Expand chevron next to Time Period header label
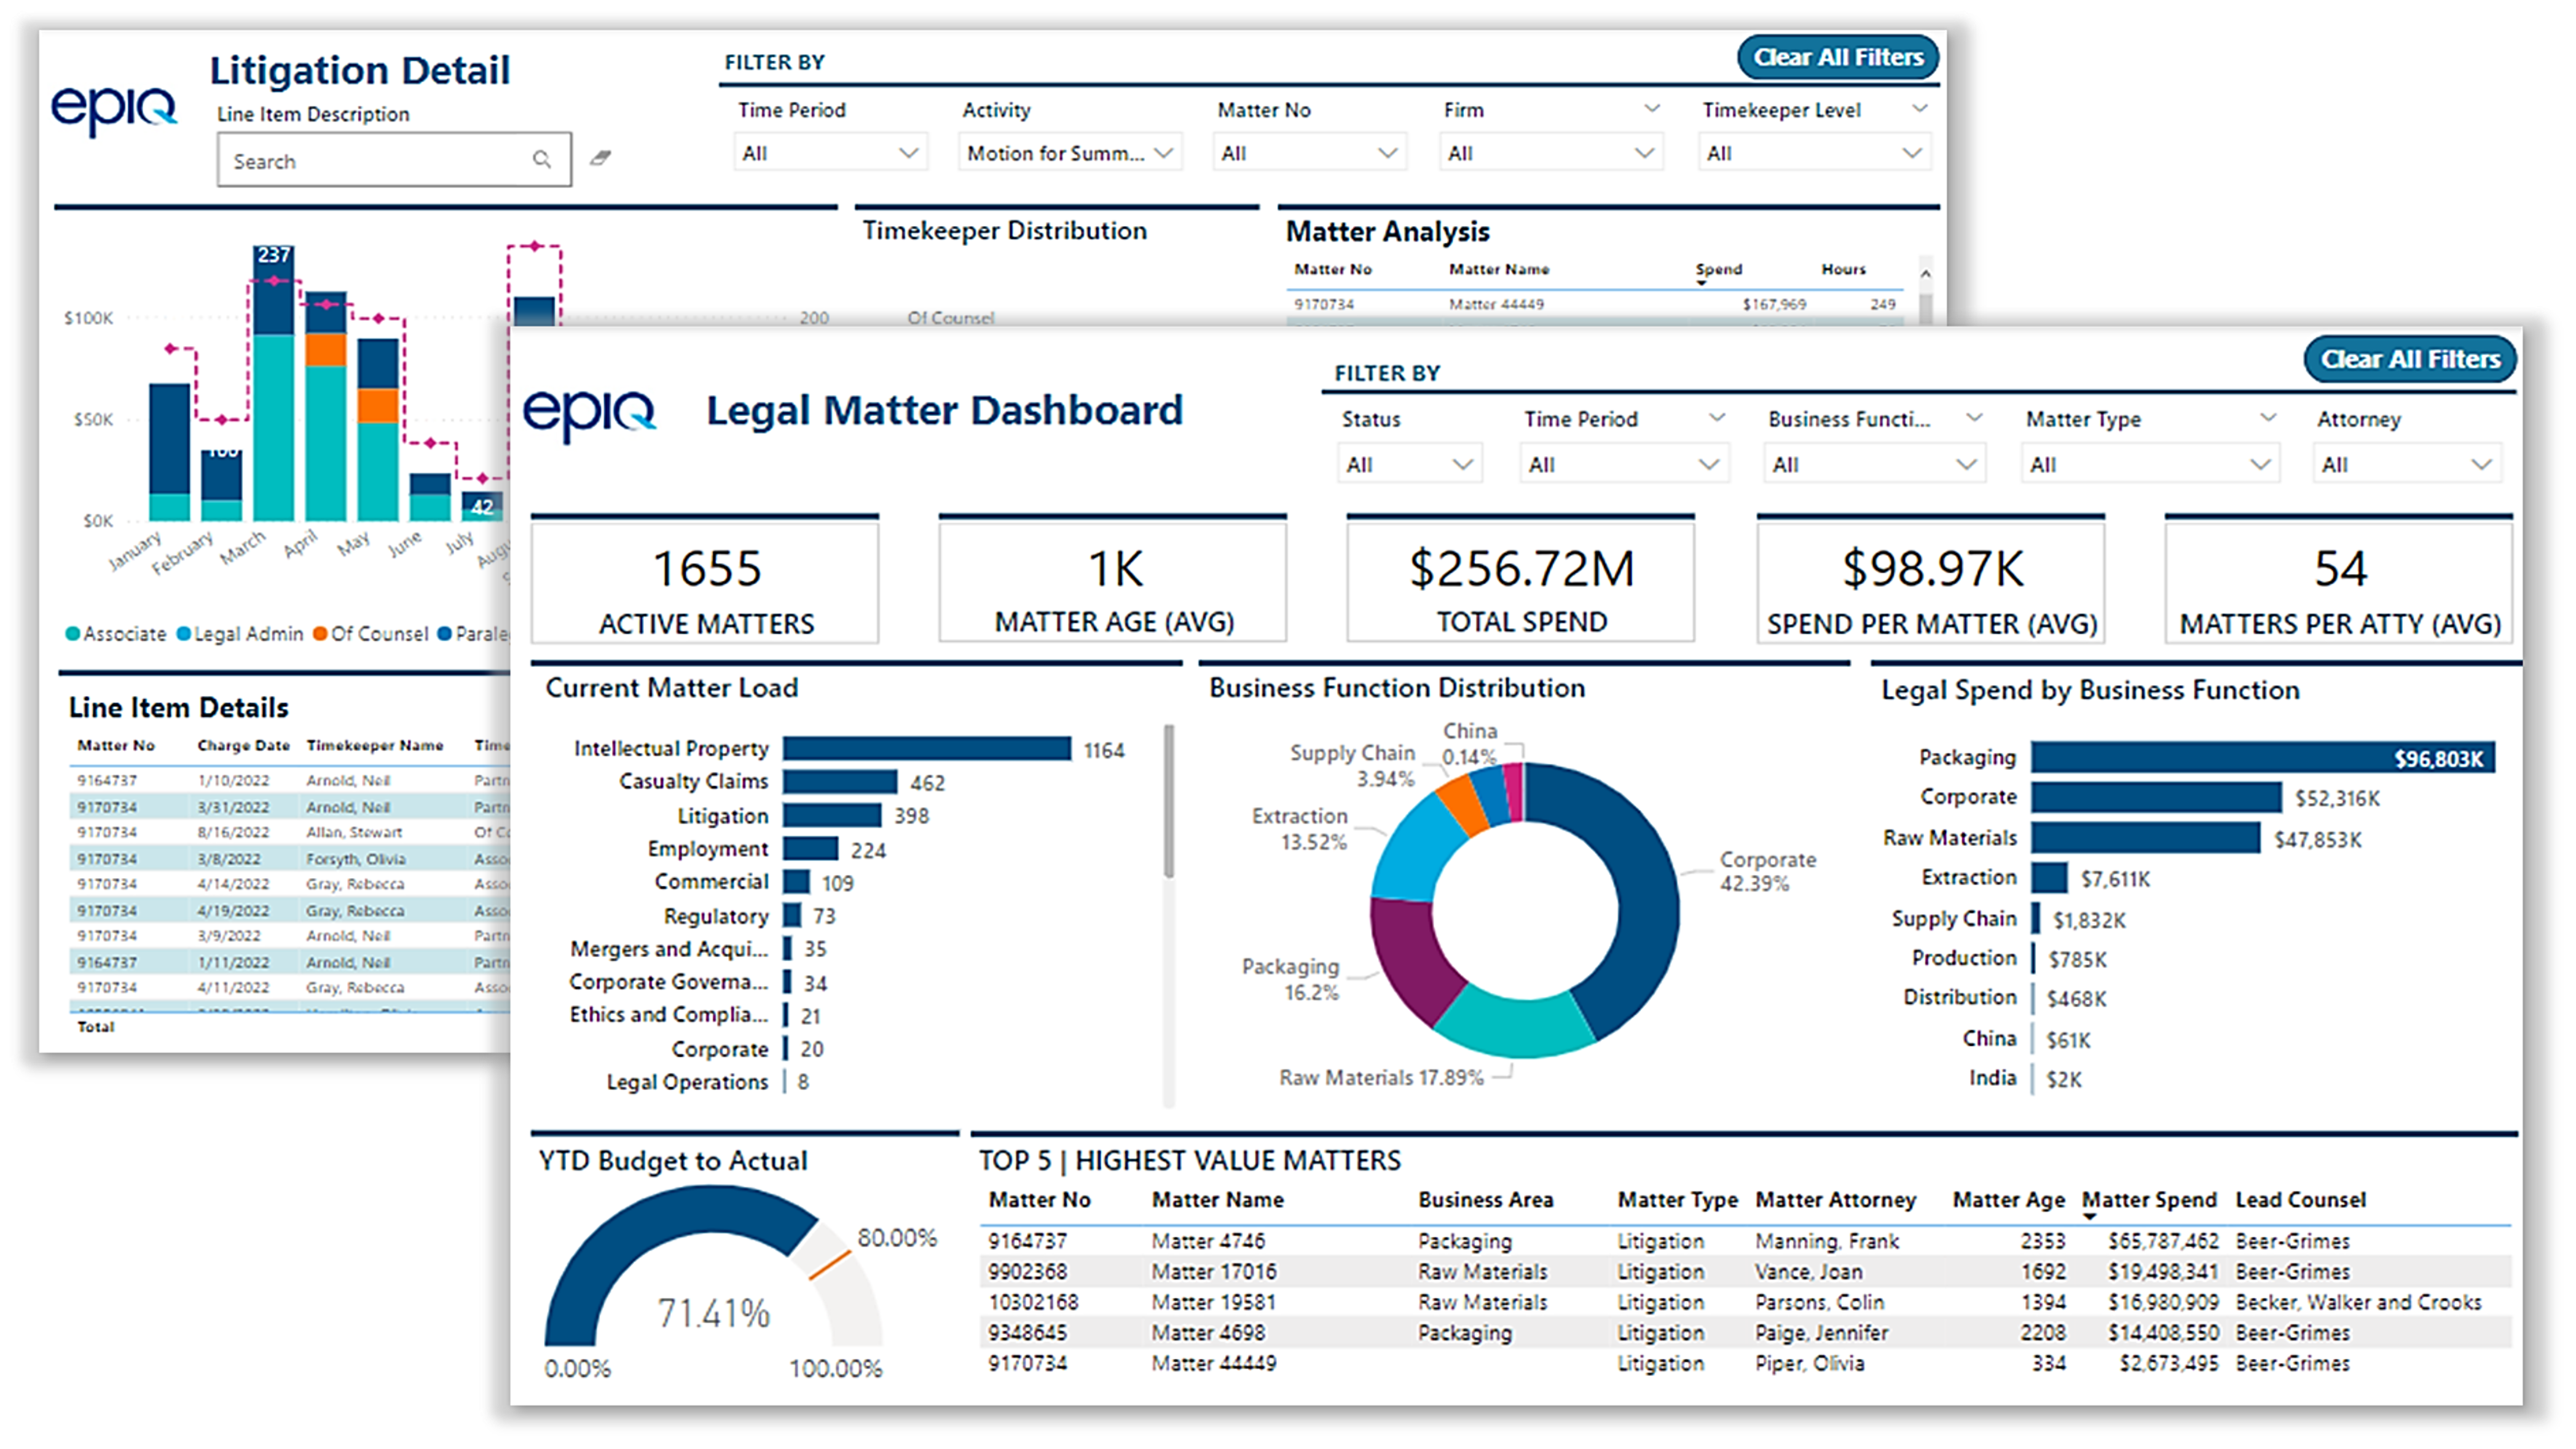Screen dimensions: 2576x1449 pos(1717,417)
